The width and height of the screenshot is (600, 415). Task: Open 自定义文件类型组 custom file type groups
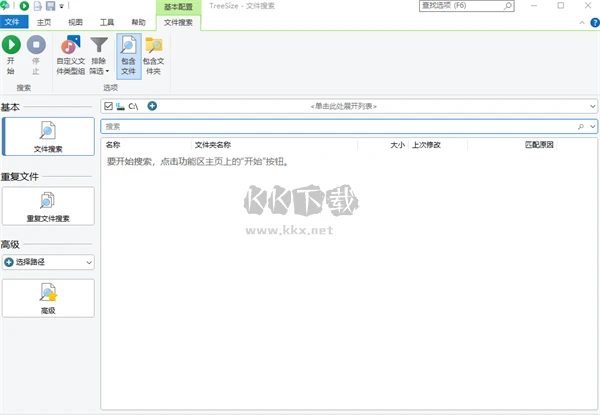(x=71, y=55)
